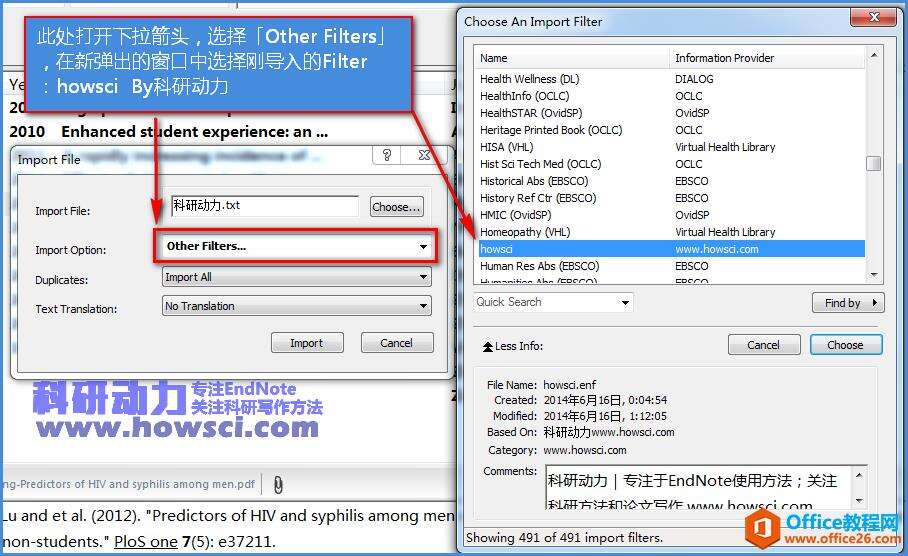Click the File Name howsci.enf value
The height and width of the screenshot is (556, 908).
point(570,385)
